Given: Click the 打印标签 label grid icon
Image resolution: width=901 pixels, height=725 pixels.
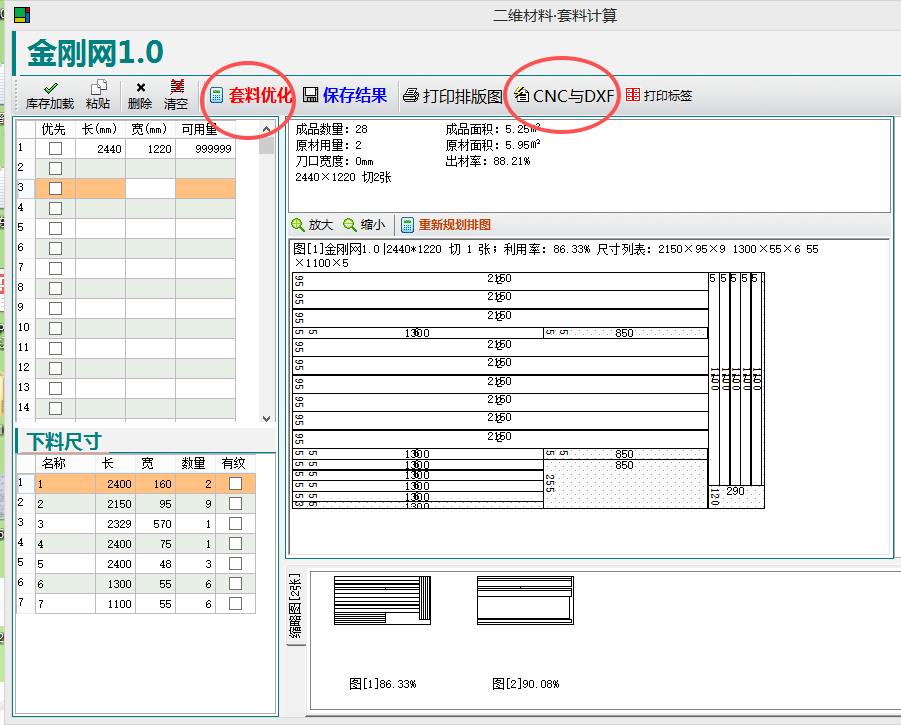Looking at the screenshot, I should tap(633, 95).
